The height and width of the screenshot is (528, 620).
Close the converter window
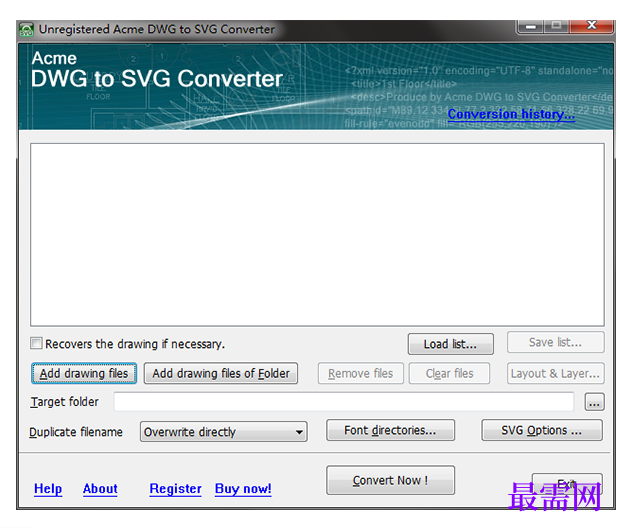click(x=591, y=26)
